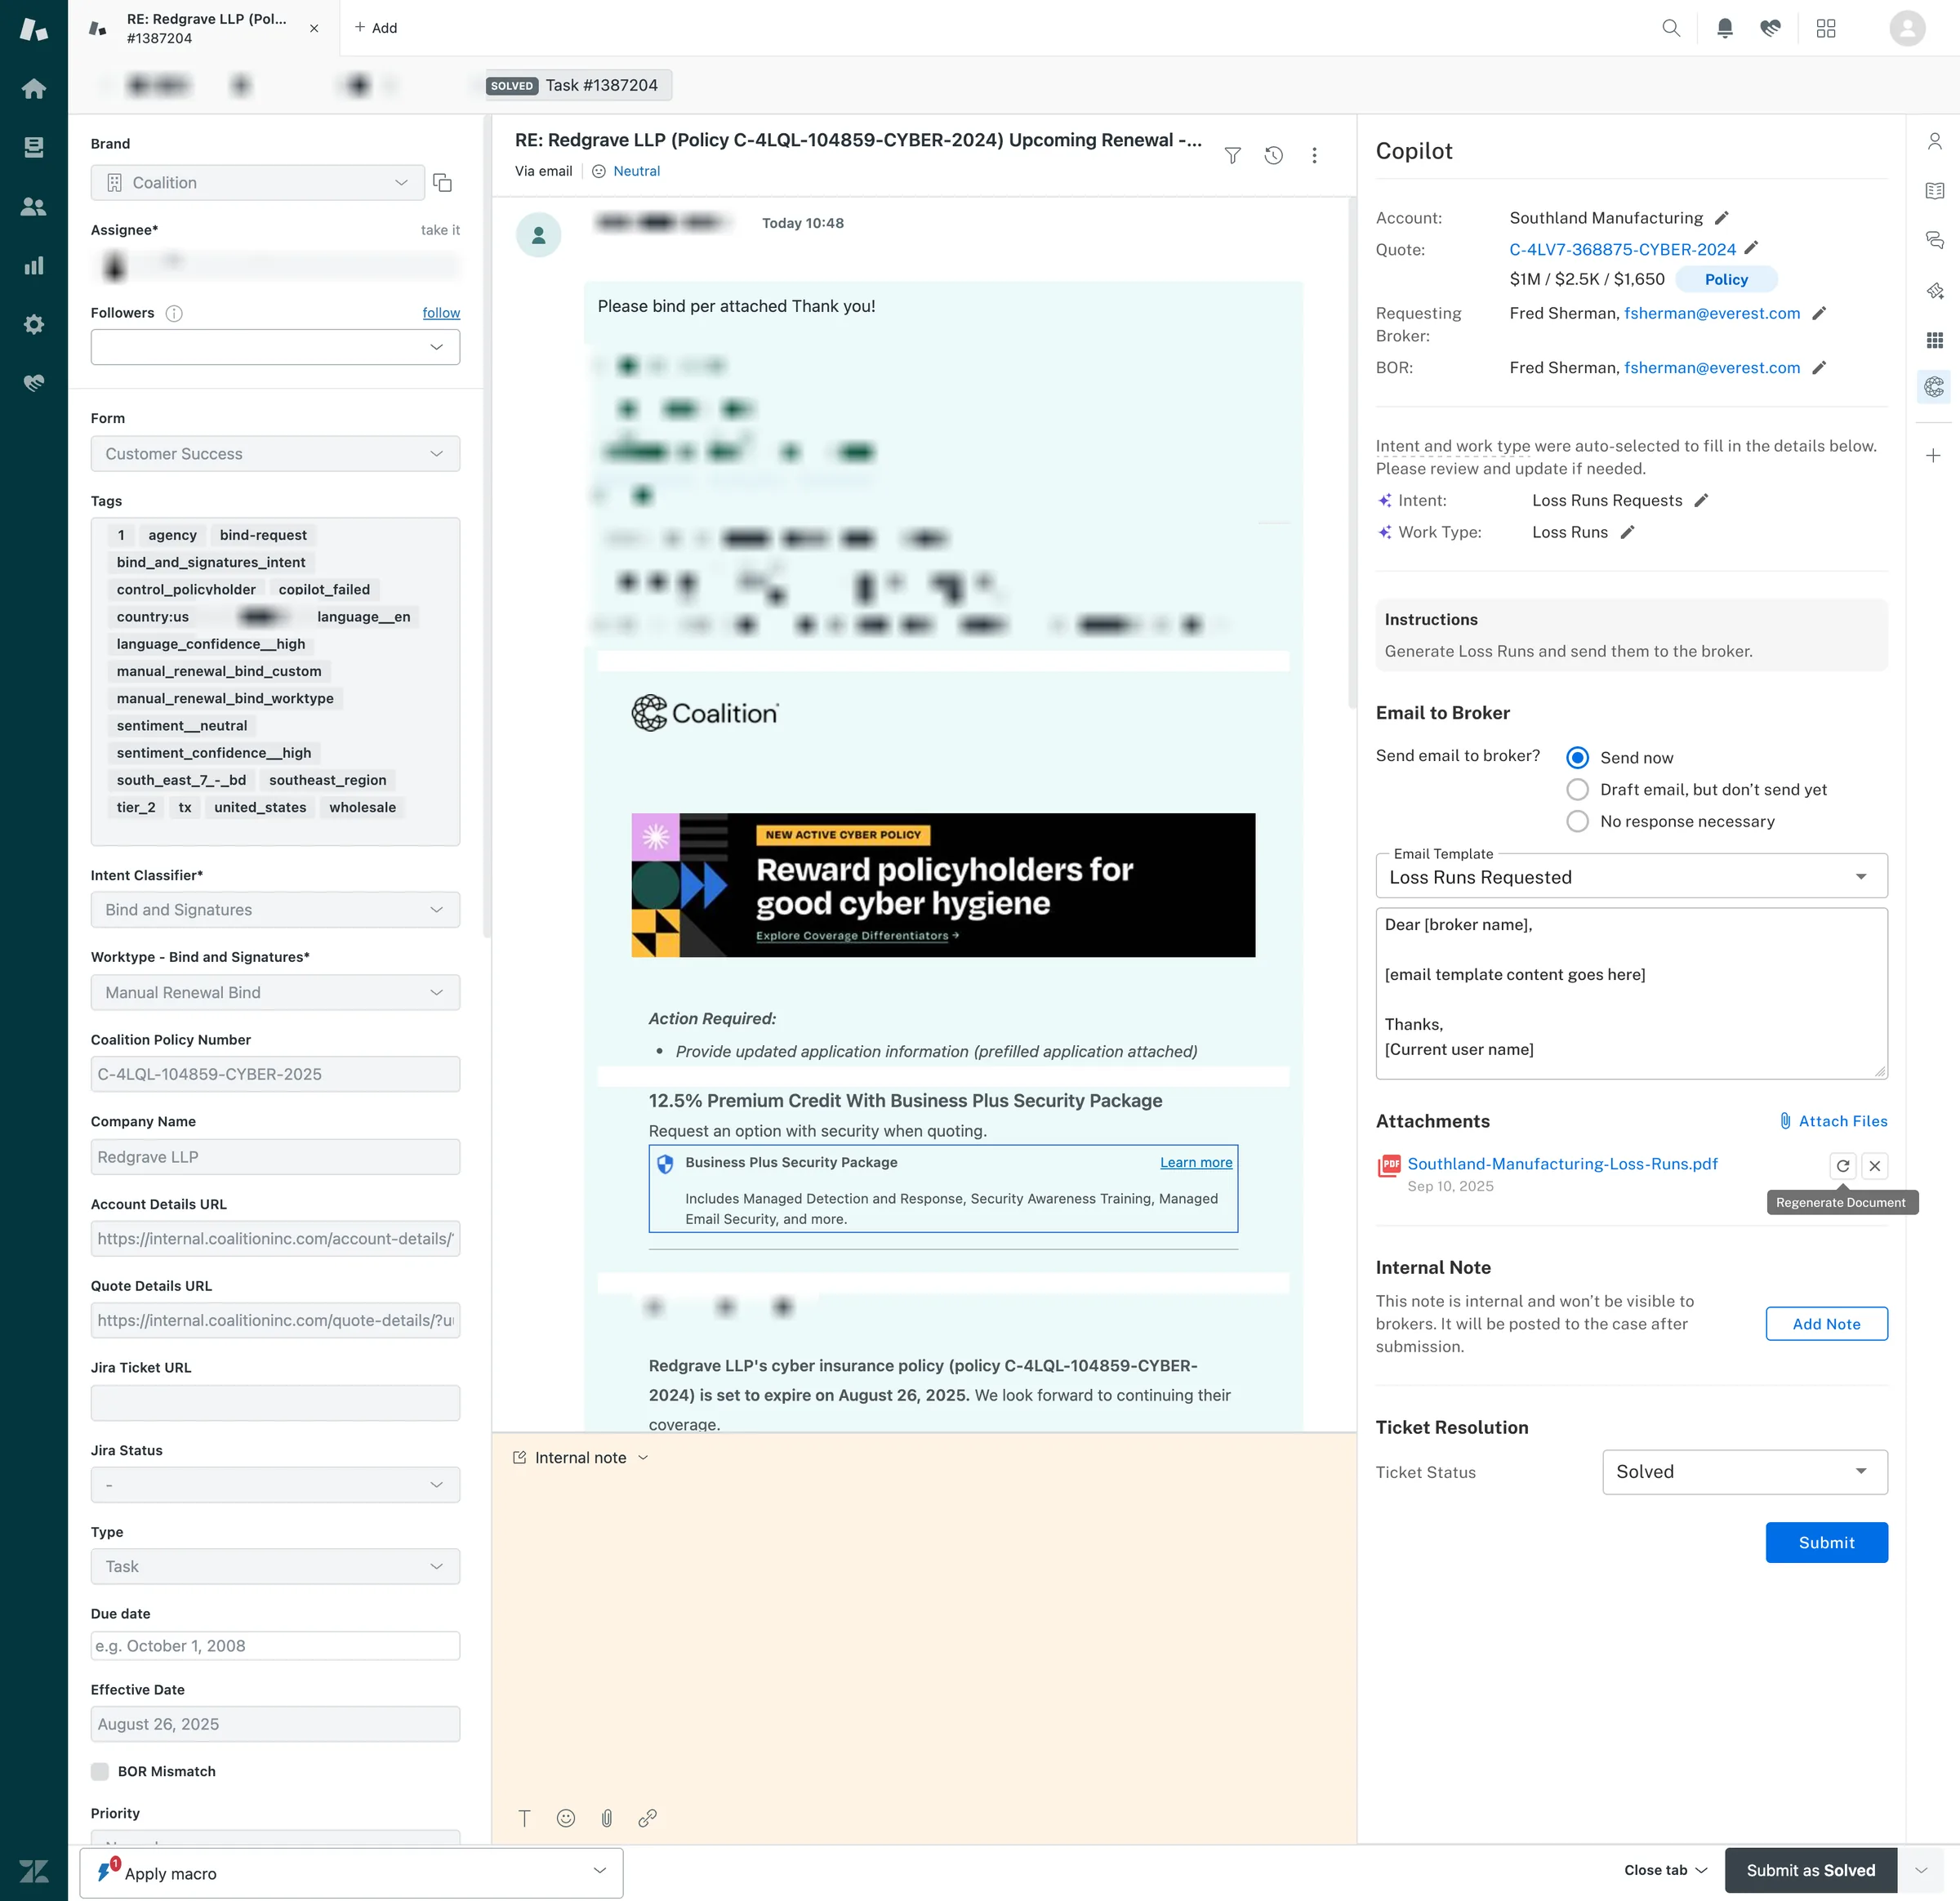Image resolution: width=1960 pixels, height=1901 pixels.
Task: Select No response necessary option
Action: pos(1577,821)
